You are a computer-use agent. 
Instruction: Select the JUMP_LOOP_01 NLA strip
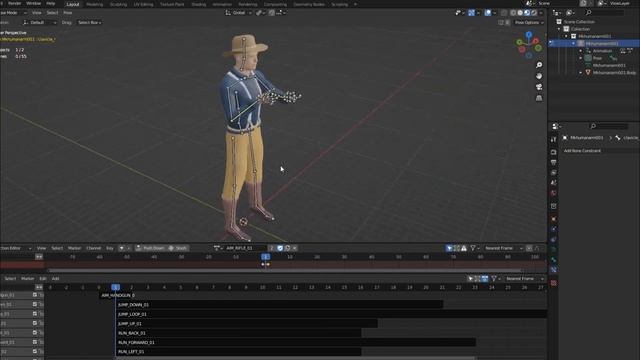point(331,314)
